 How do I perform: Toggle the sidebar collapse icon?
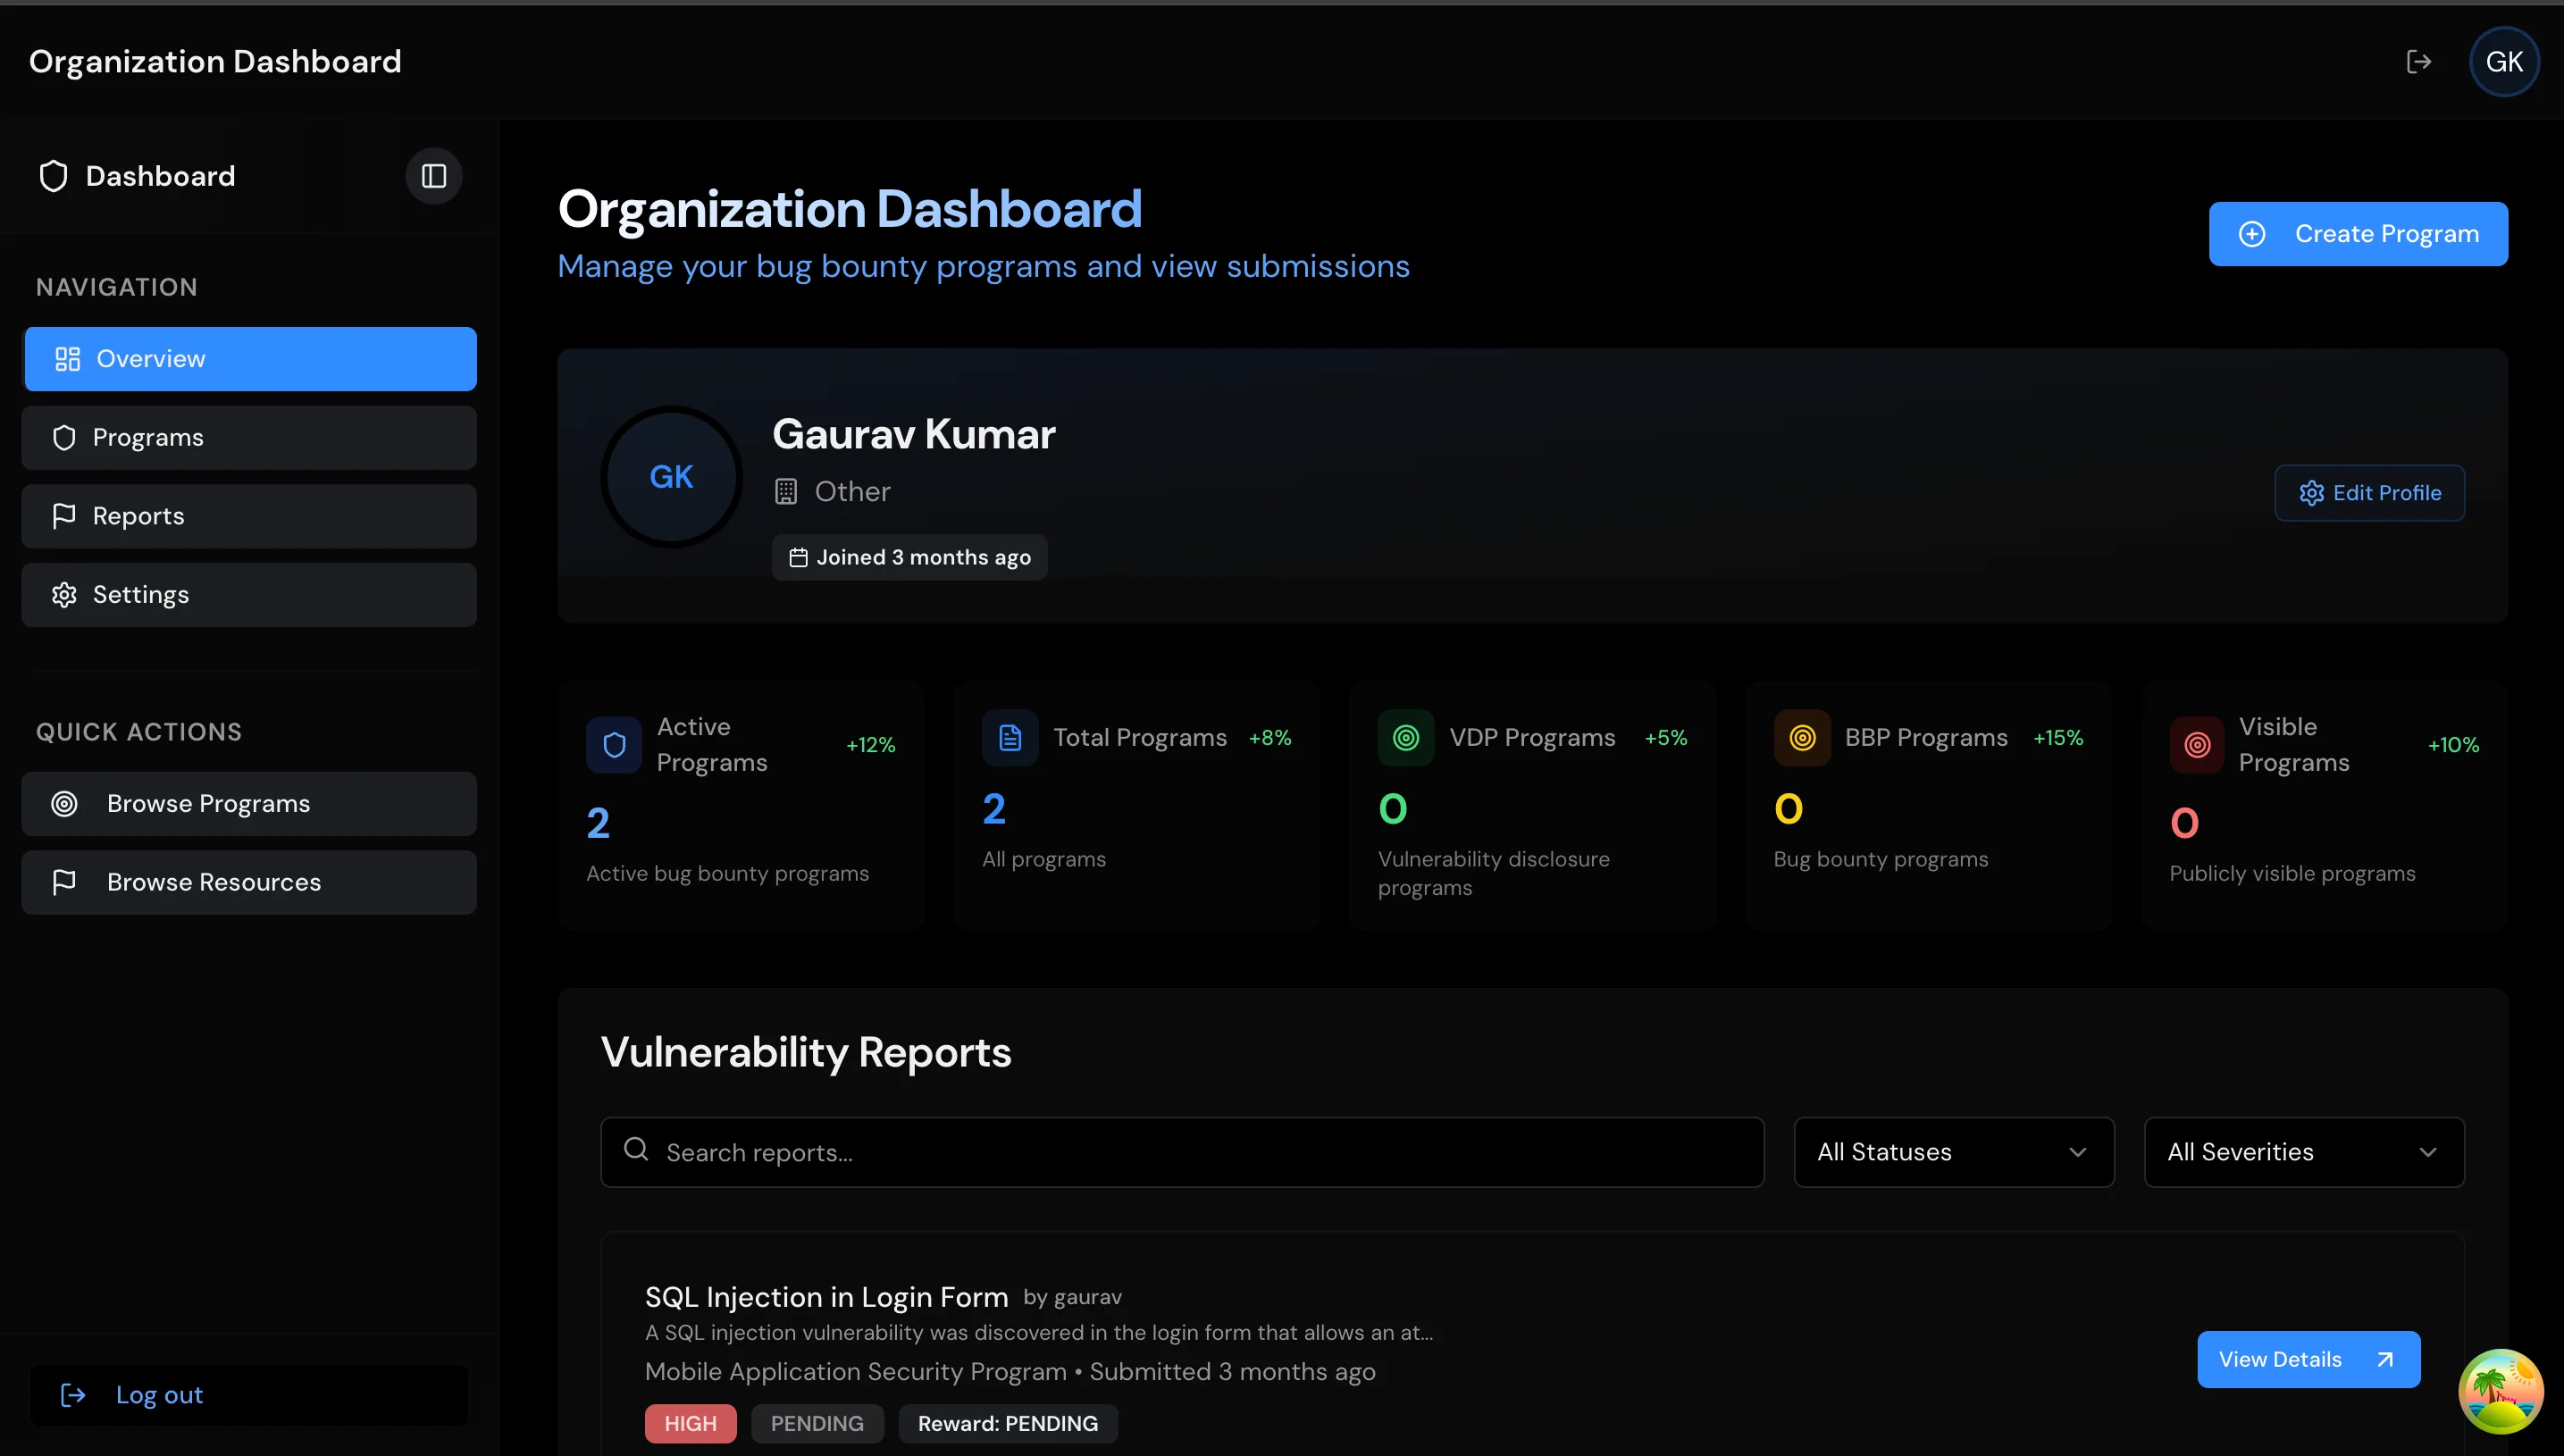434,176
